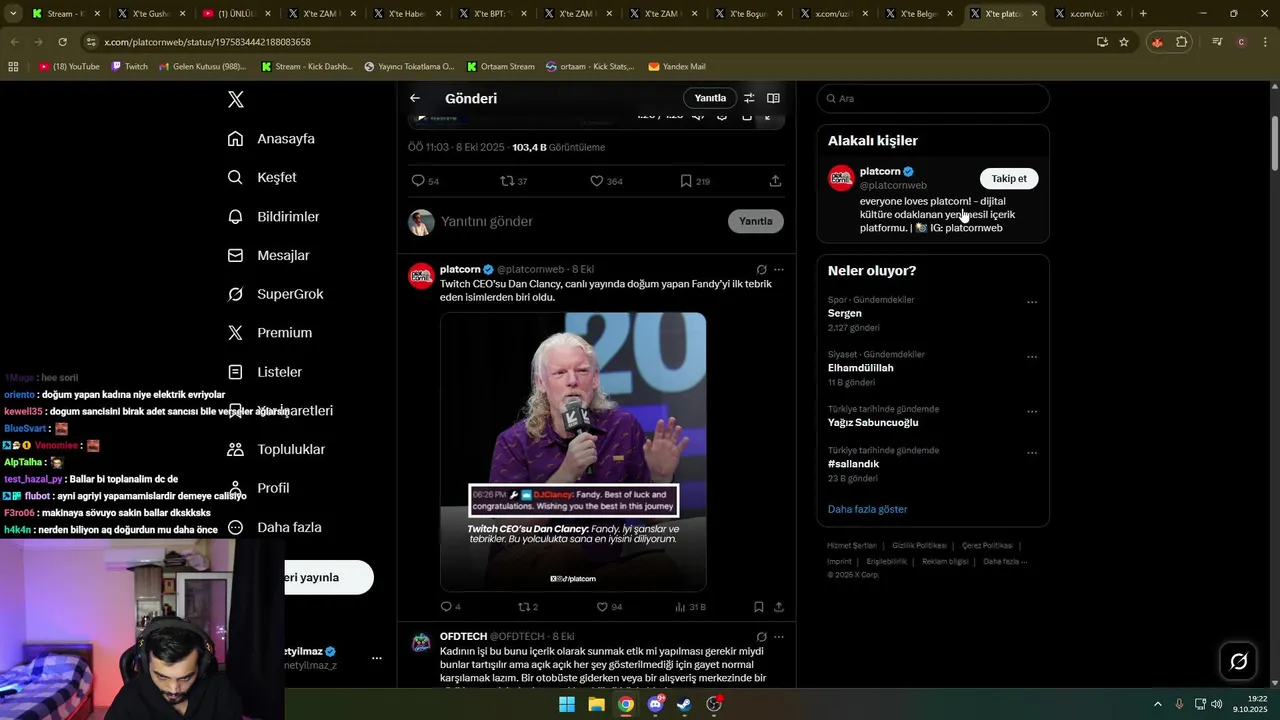Open Discord from the taskbar

[655, 704]
